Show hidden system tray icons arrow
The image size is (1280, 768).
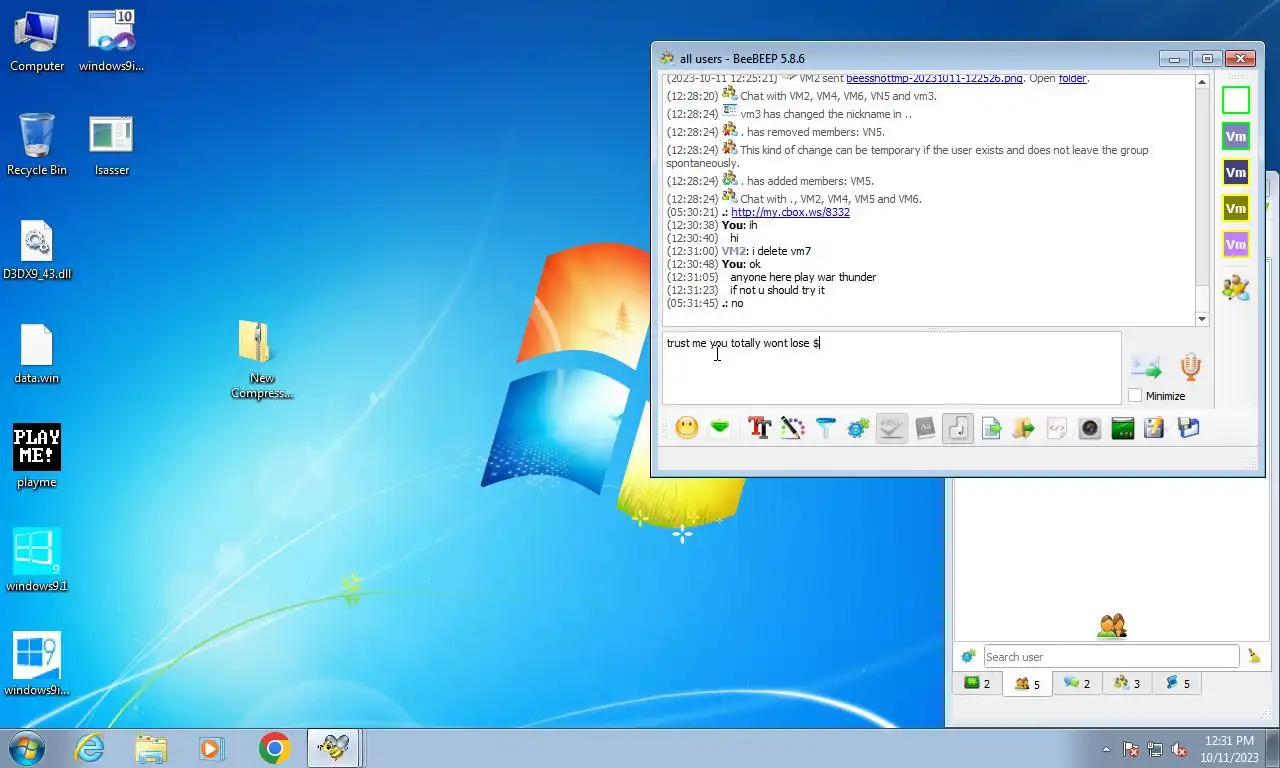(x=1106, y=749)
